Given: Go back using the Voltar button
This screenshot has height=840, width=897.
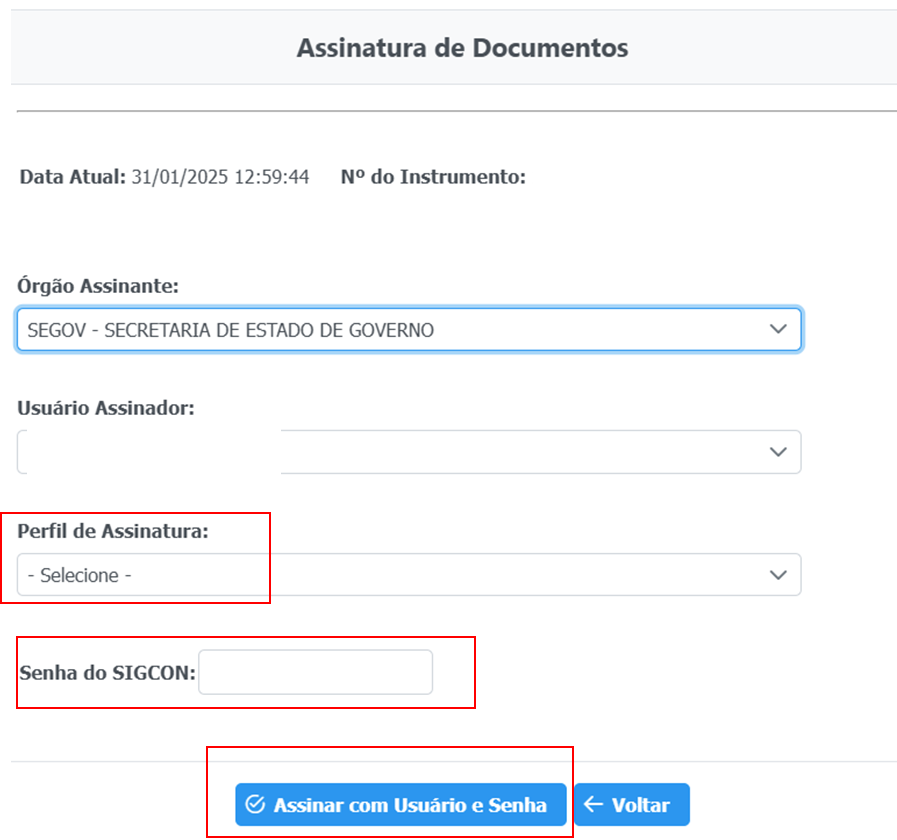Looking at the screenshot, I should [x=631, y=804].
